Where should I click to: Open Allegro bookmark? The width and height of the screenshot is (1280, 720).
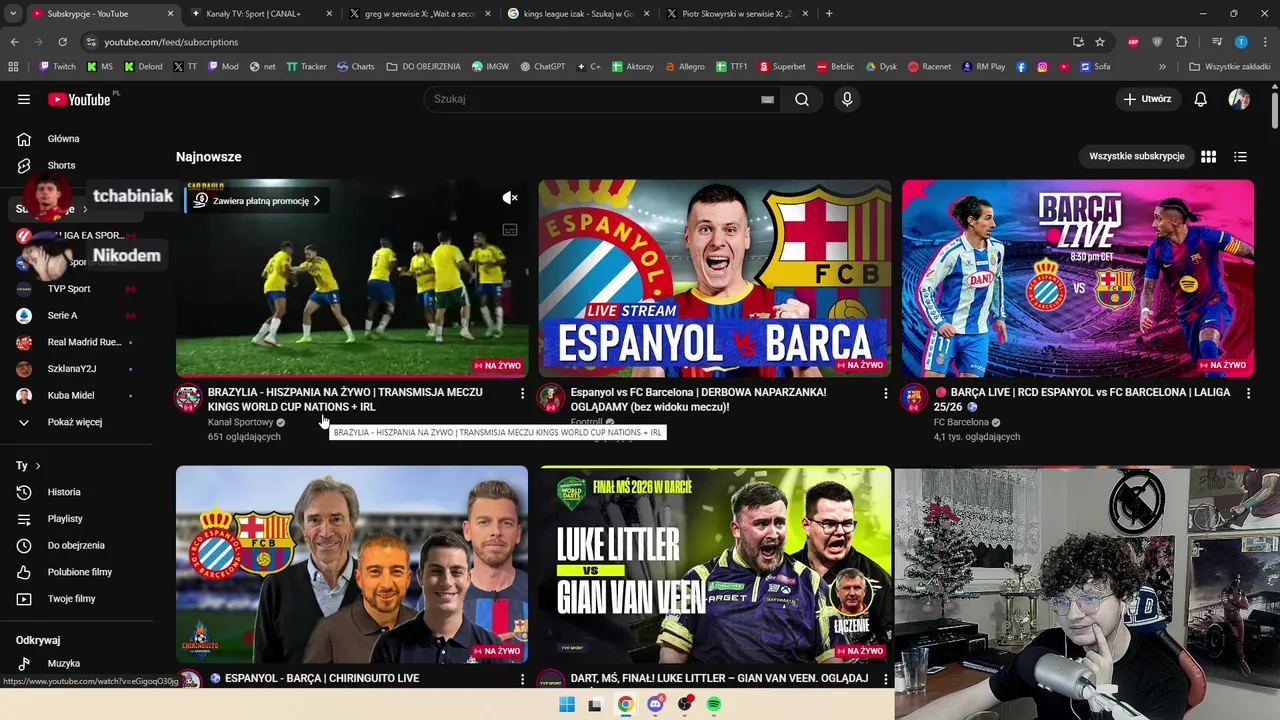coord(684,67)
